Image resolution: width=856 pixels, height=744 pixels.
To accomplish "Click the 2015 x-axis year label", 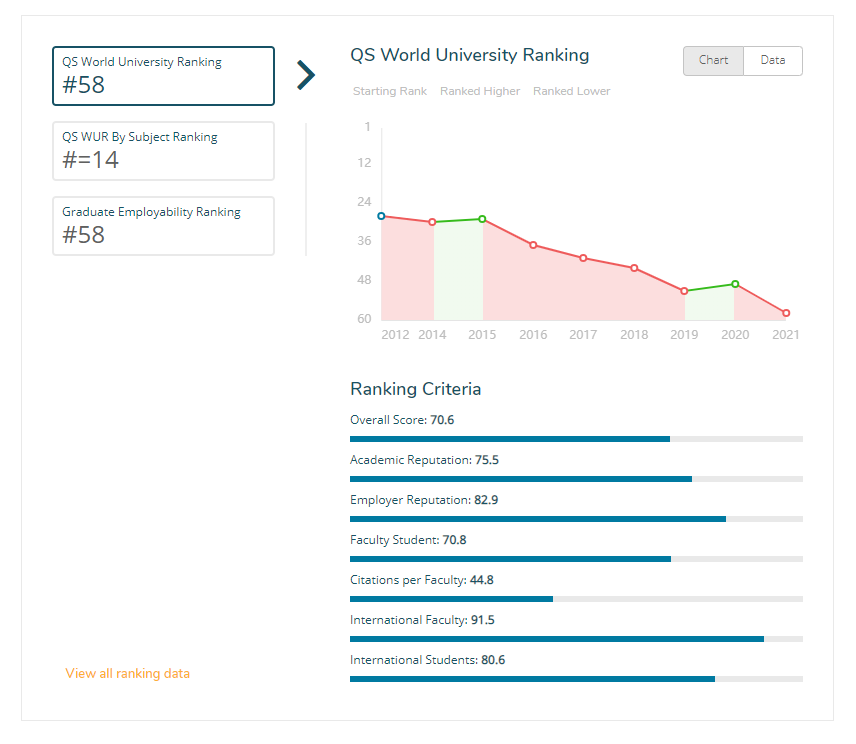I will [482, 335].
